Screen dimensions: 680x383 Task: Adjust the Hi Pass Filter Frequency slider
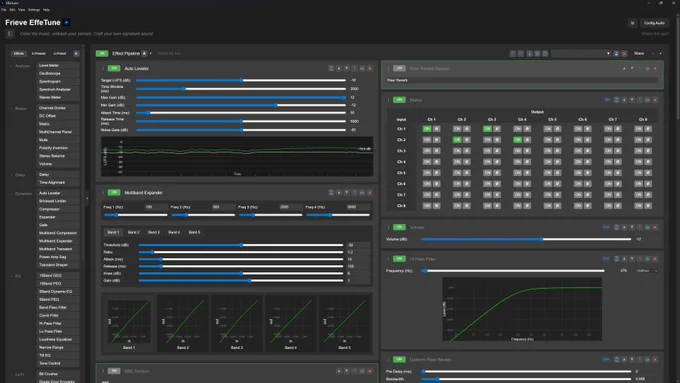point(513,271)
